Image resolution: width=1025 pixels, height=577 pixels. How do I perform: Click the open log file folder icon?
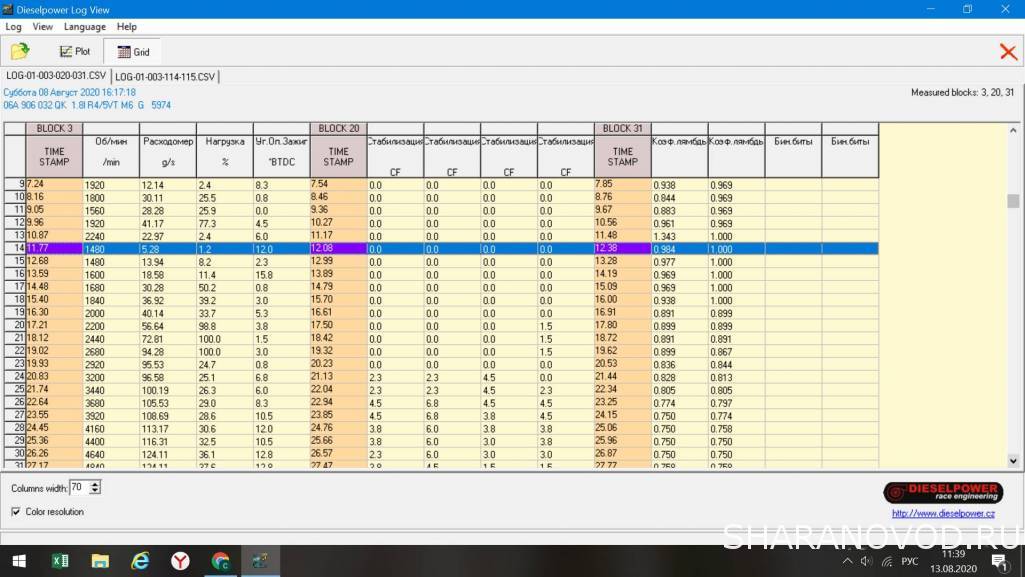20,51
